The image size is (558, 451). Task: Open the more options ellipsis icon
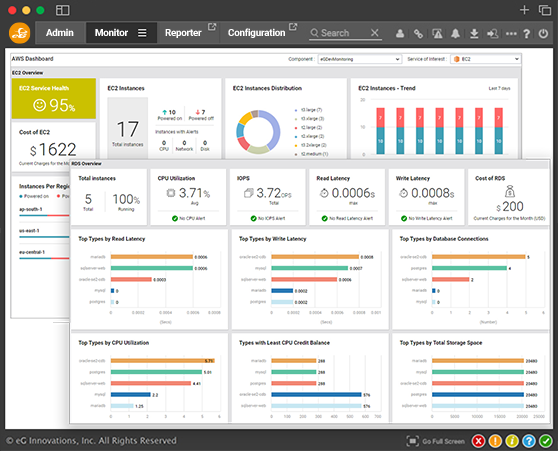tap(511, 33)
